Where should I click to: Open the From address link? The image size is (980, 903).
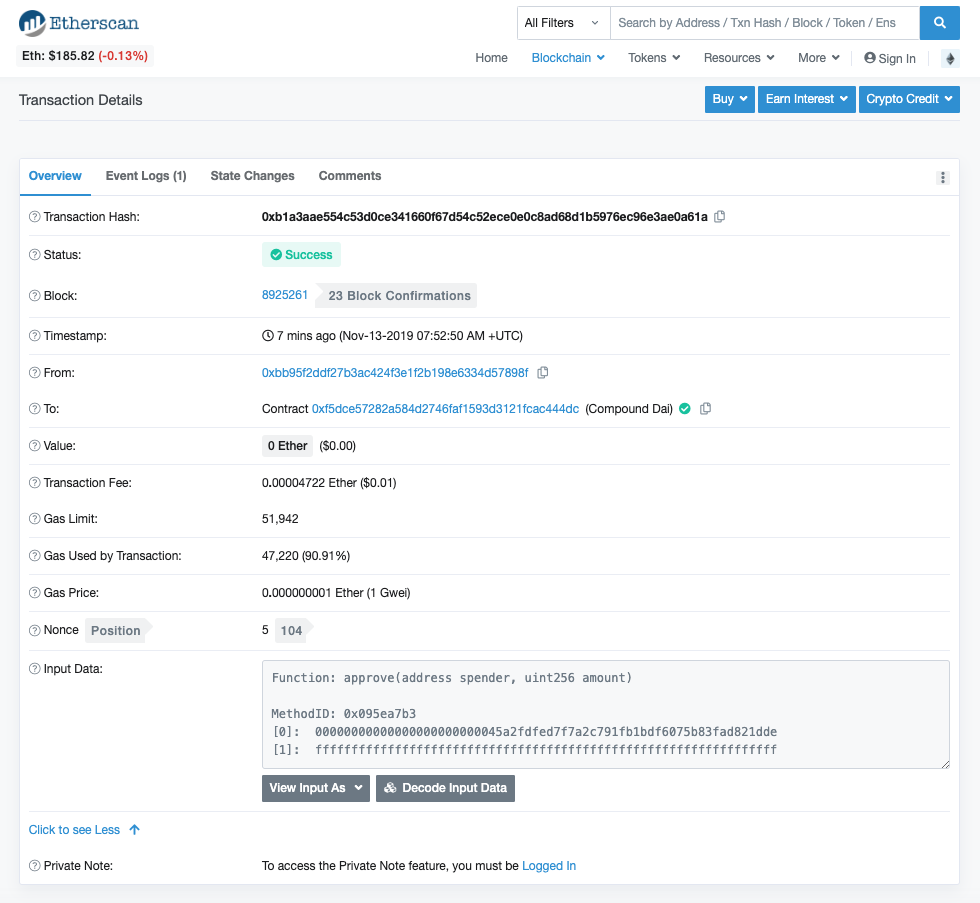point(395,373)
